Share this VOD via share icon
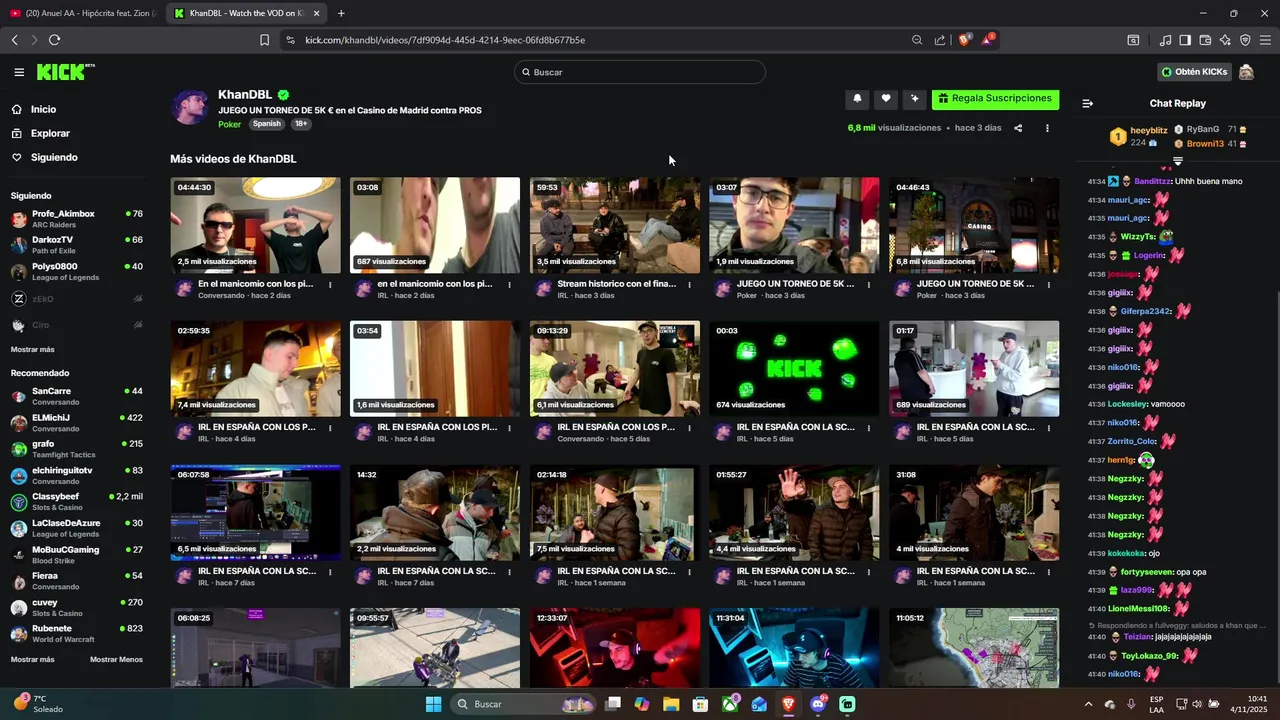This screenshot has width=1280, height=720. pyautogui.click(x=1018, y=128)
